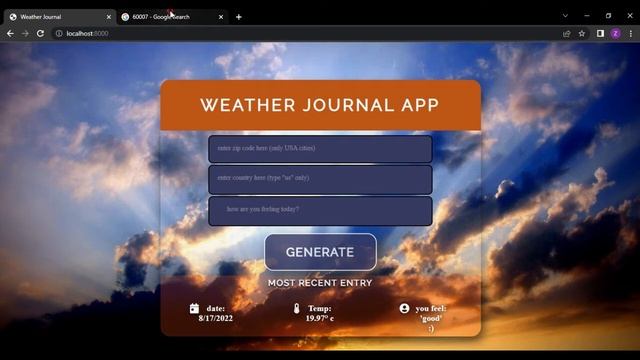This screenshot has width=640, height=360.
Task: Open the browser side panel
Action: click(600, 33)
